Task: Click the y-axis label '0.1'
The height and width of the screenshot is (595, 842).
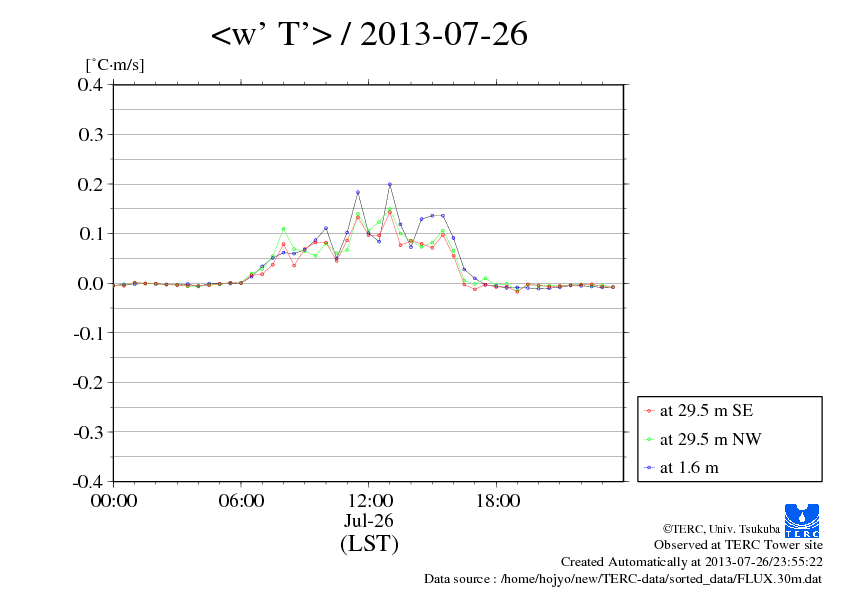Action: 90,234
